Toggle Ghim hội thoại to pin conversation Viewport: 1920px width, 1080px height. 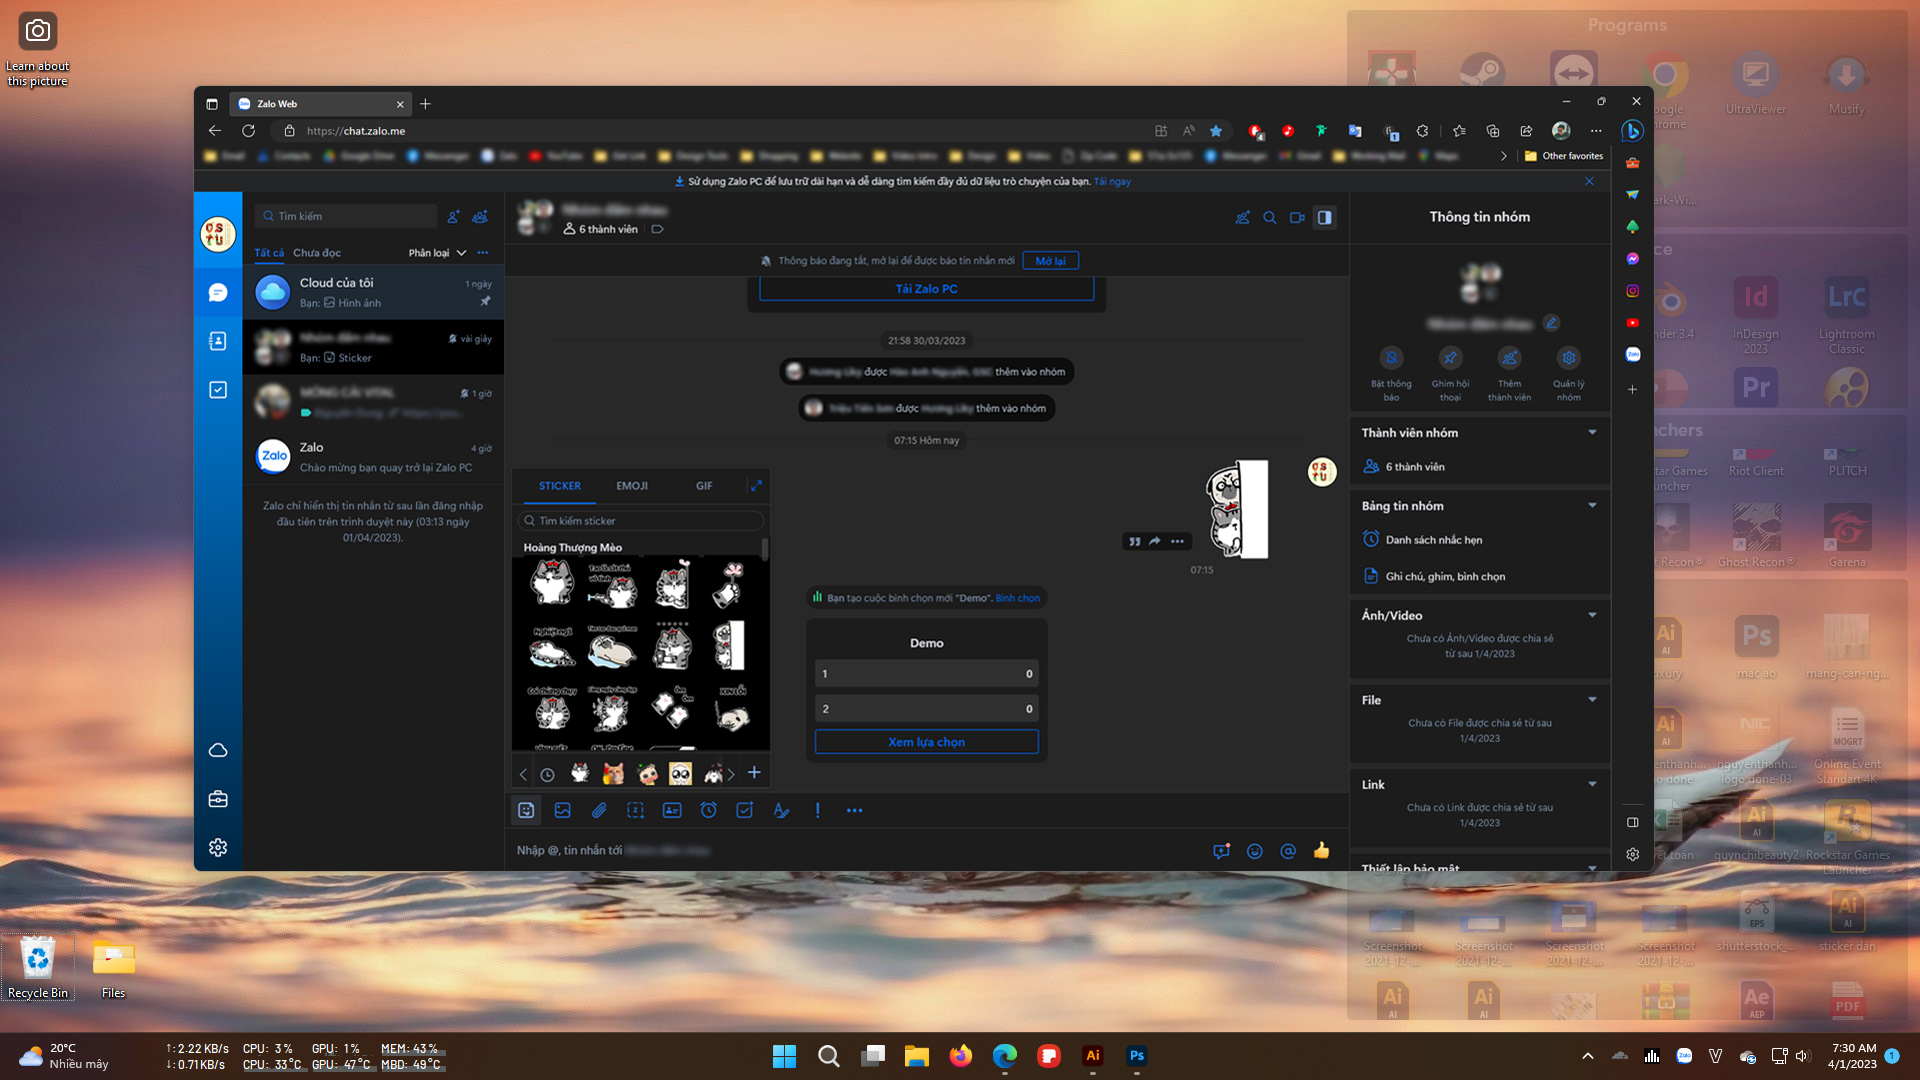coord(1450,357)
